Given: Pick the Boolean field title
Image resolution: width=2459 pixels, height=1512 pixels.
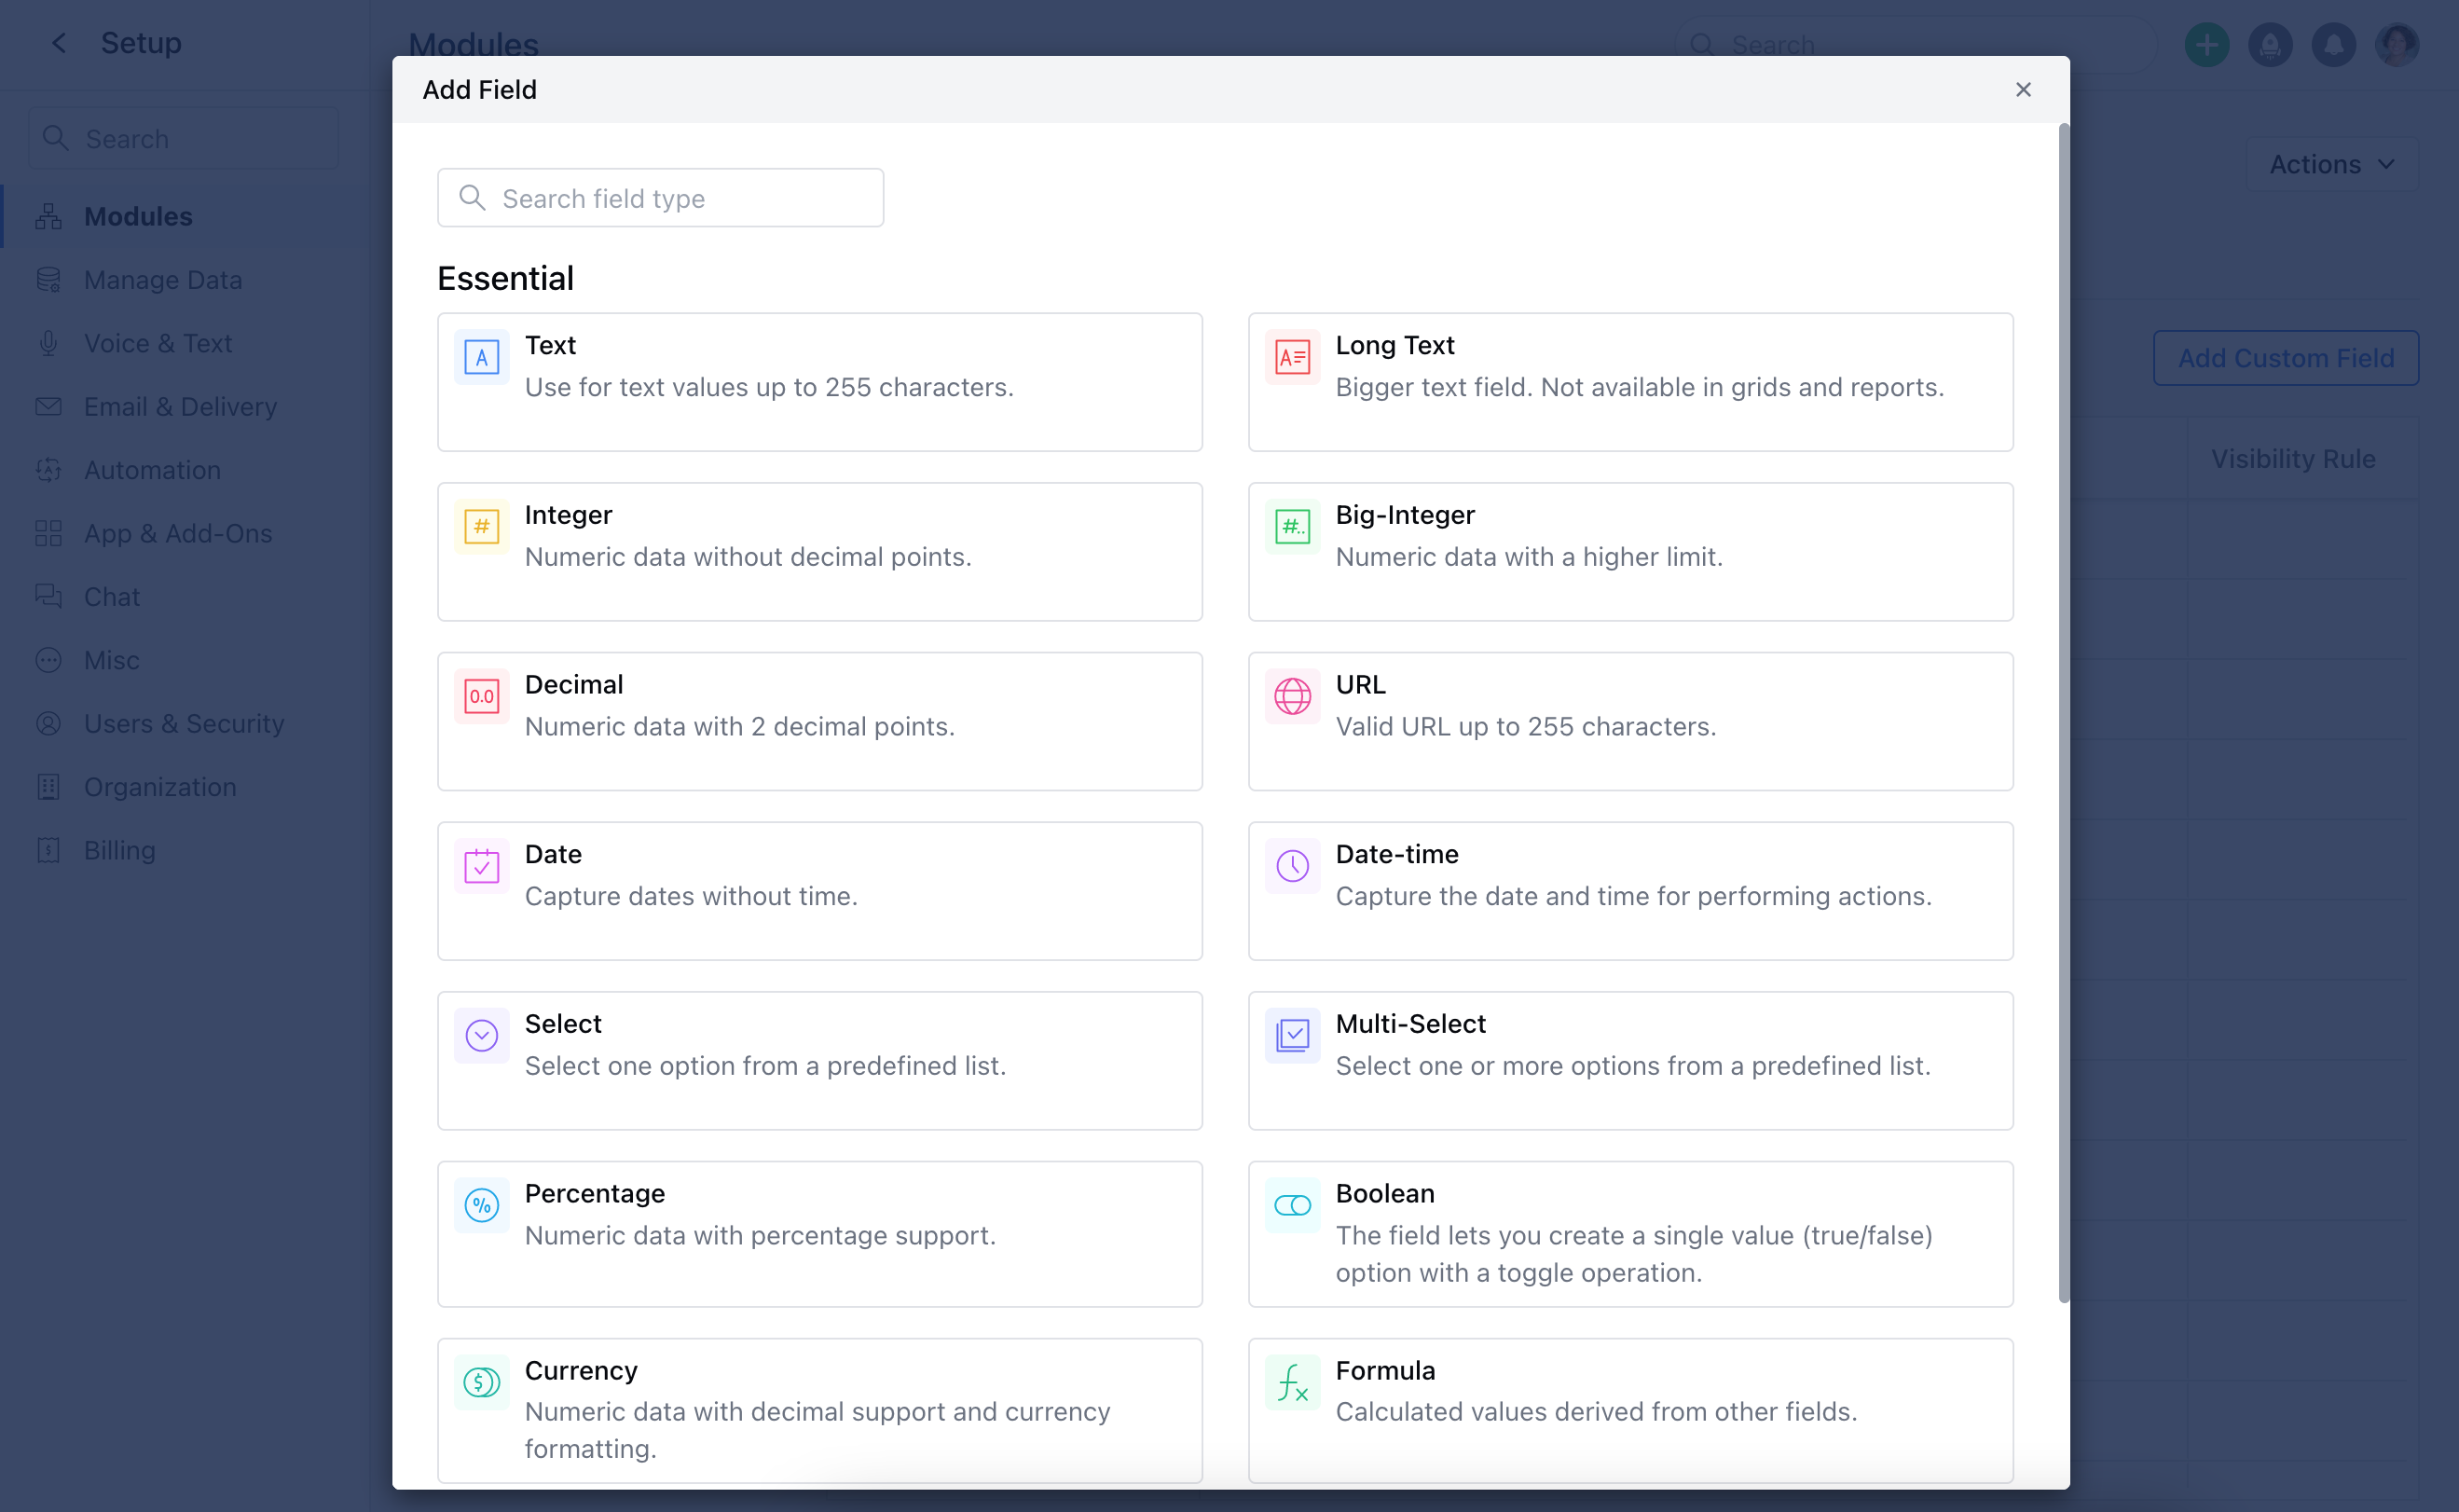Looking at the screenshot, I should pyautogui.click(x=1385, y=1193).
